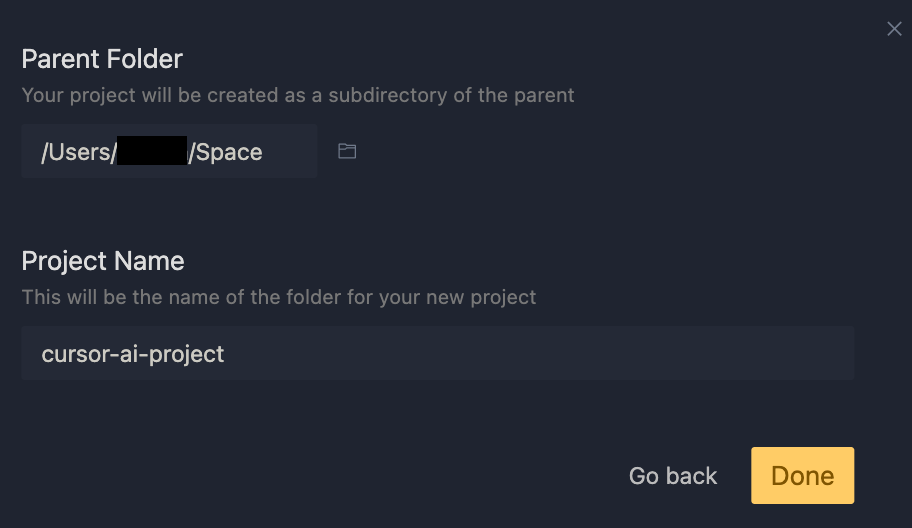The width and height of the screenshot is (912, 528).
Task: Click the "/Users/" portion of the path
Action: [x=79, y=152]
